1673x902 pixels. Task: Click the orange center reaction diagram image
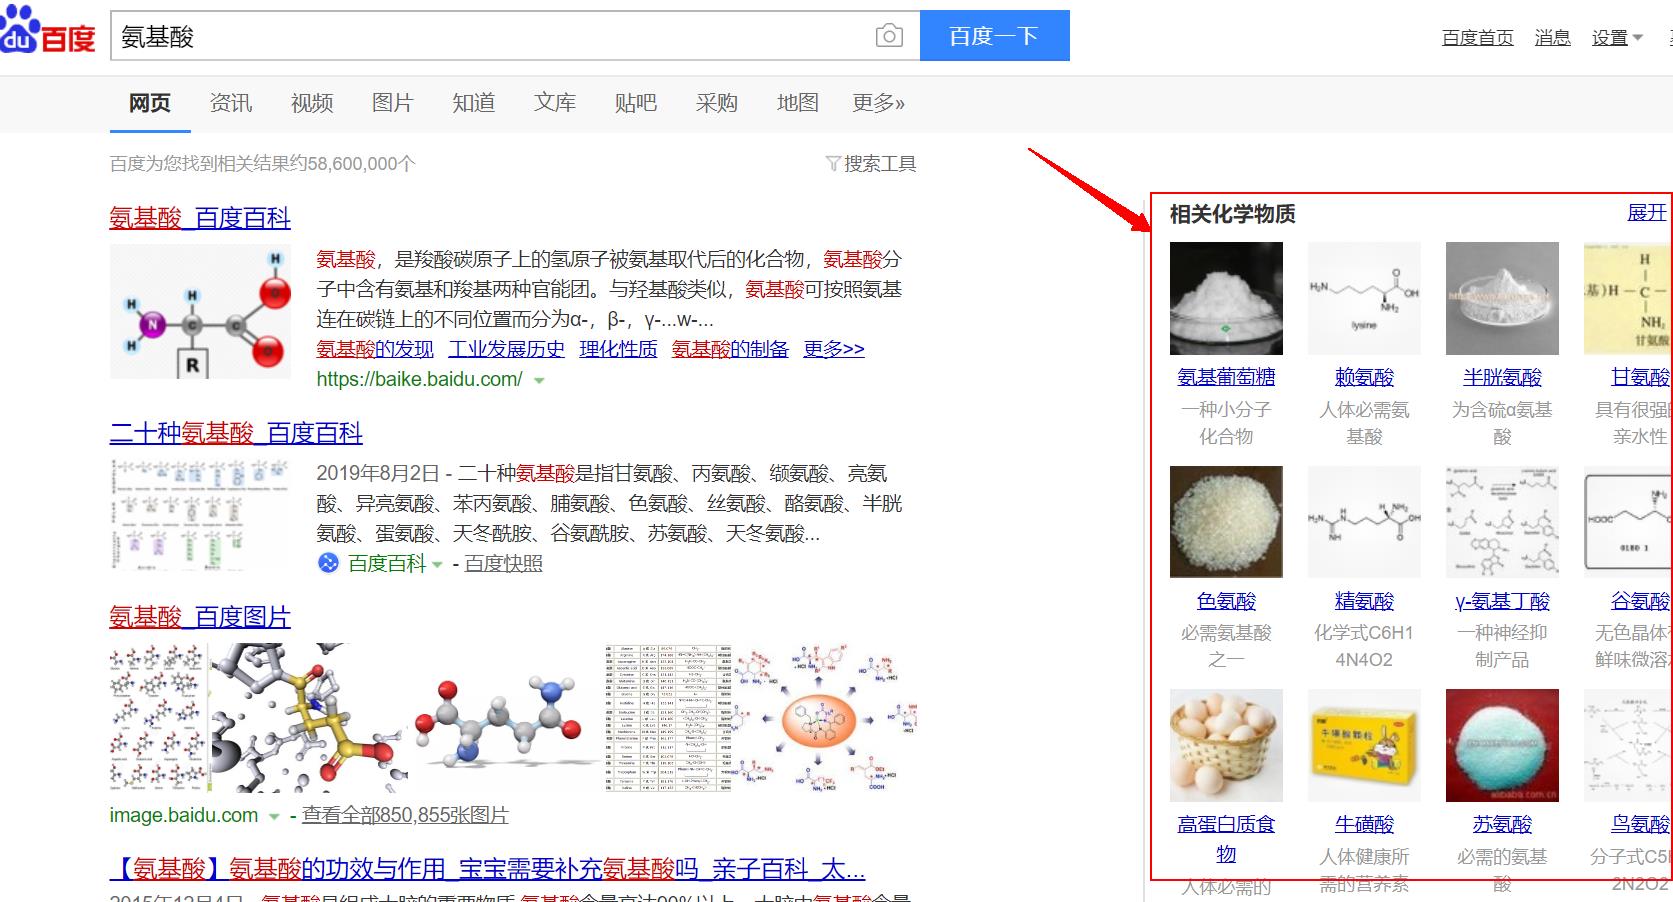point(823,719)
